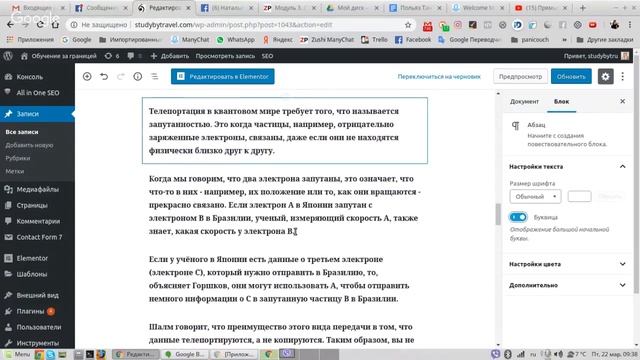The image size is (640, 360).
Task: Click Добавить in admin bar
Action: 170,56
